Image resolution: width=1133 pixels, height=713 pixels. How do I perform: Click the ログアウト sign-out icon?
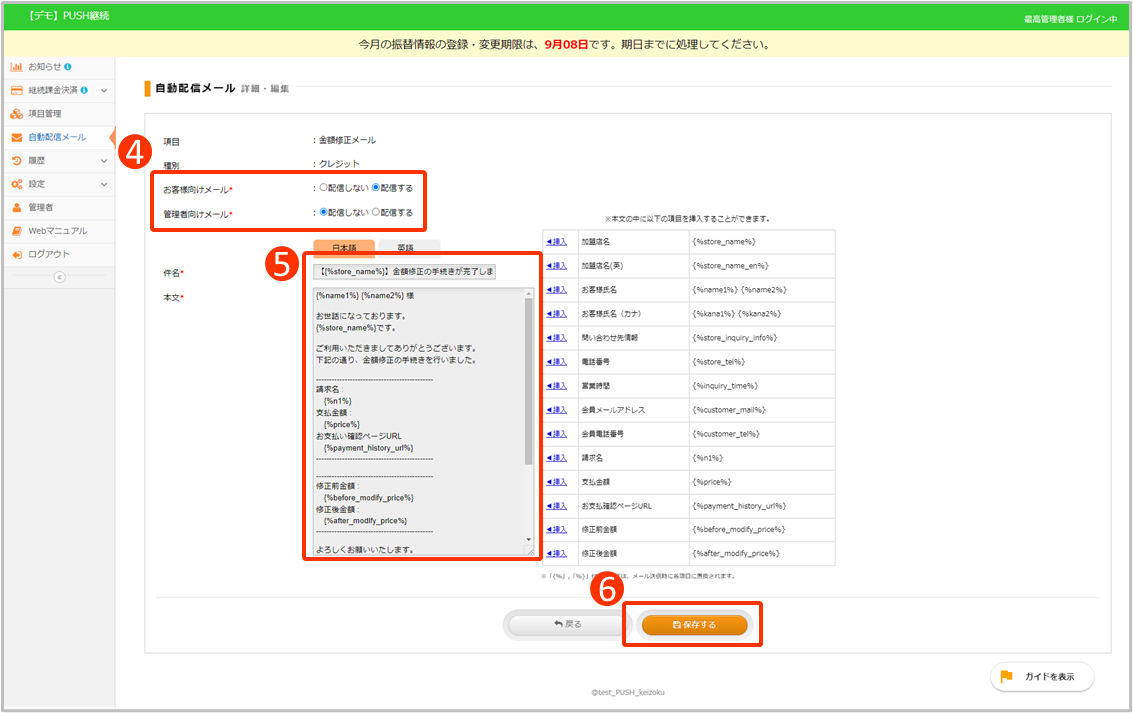coord(16,254)
